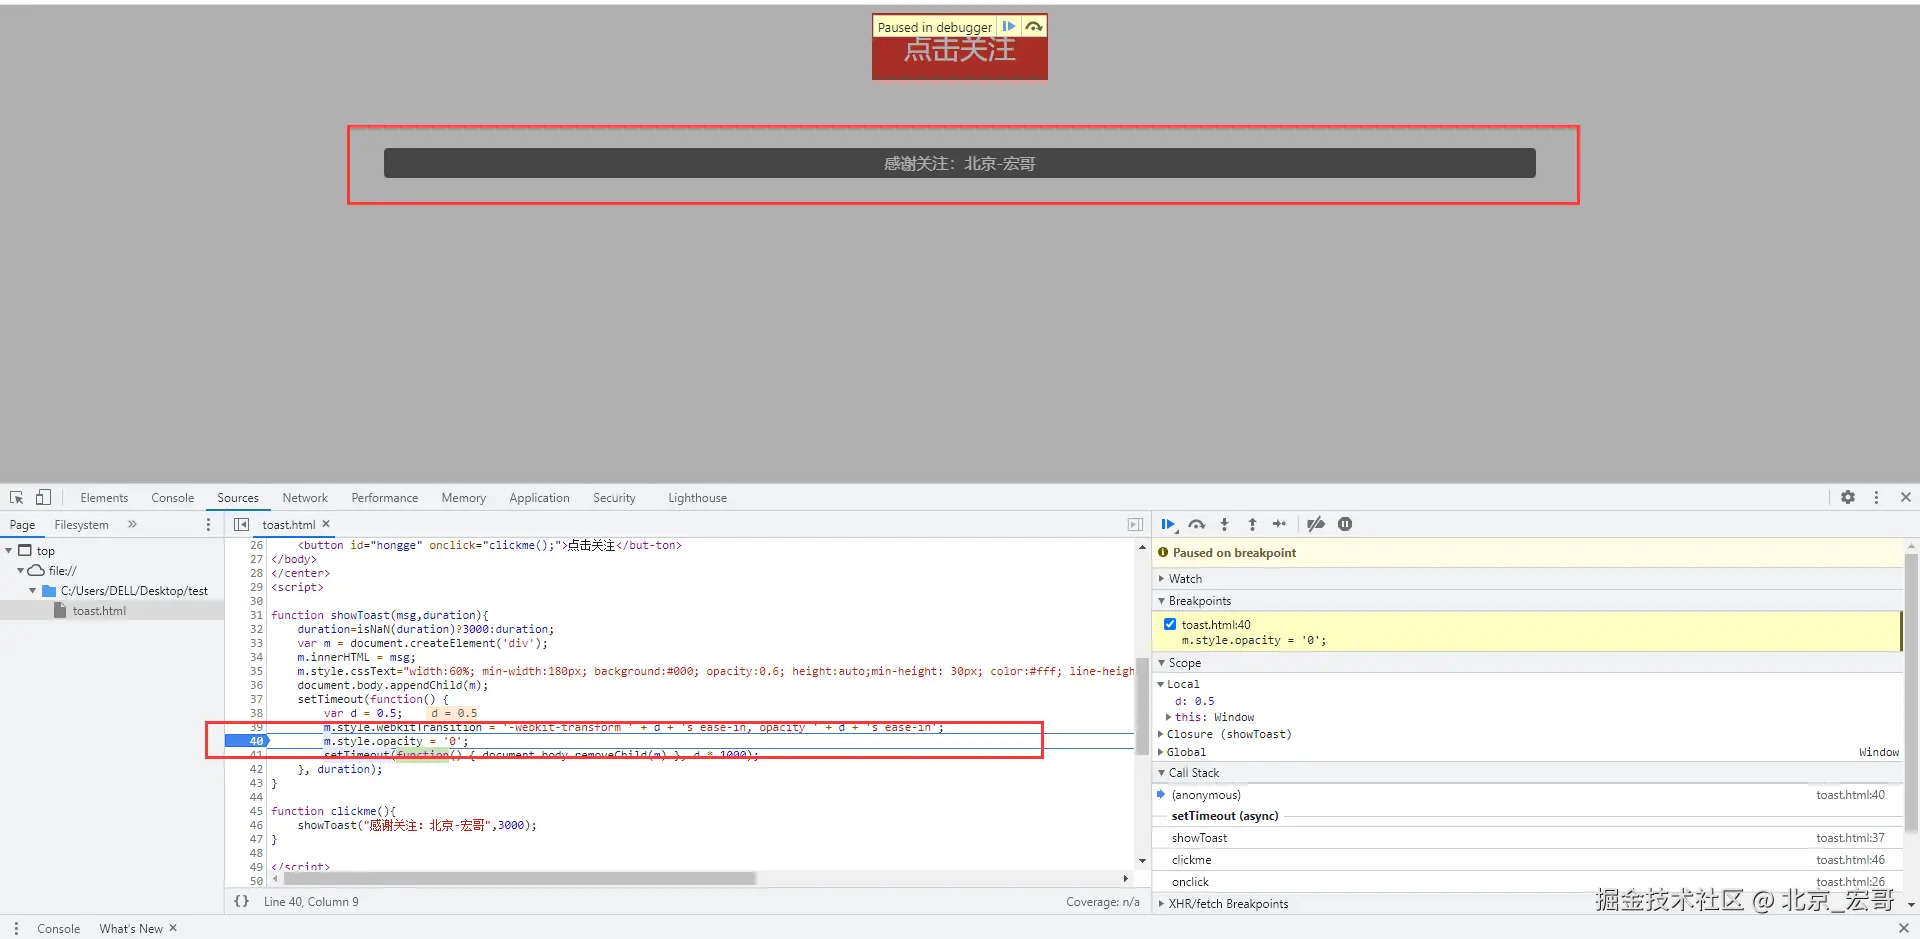Open the DevTools customize menu
Viewport: 1920px width, 939px height.
coord(1876,497)
